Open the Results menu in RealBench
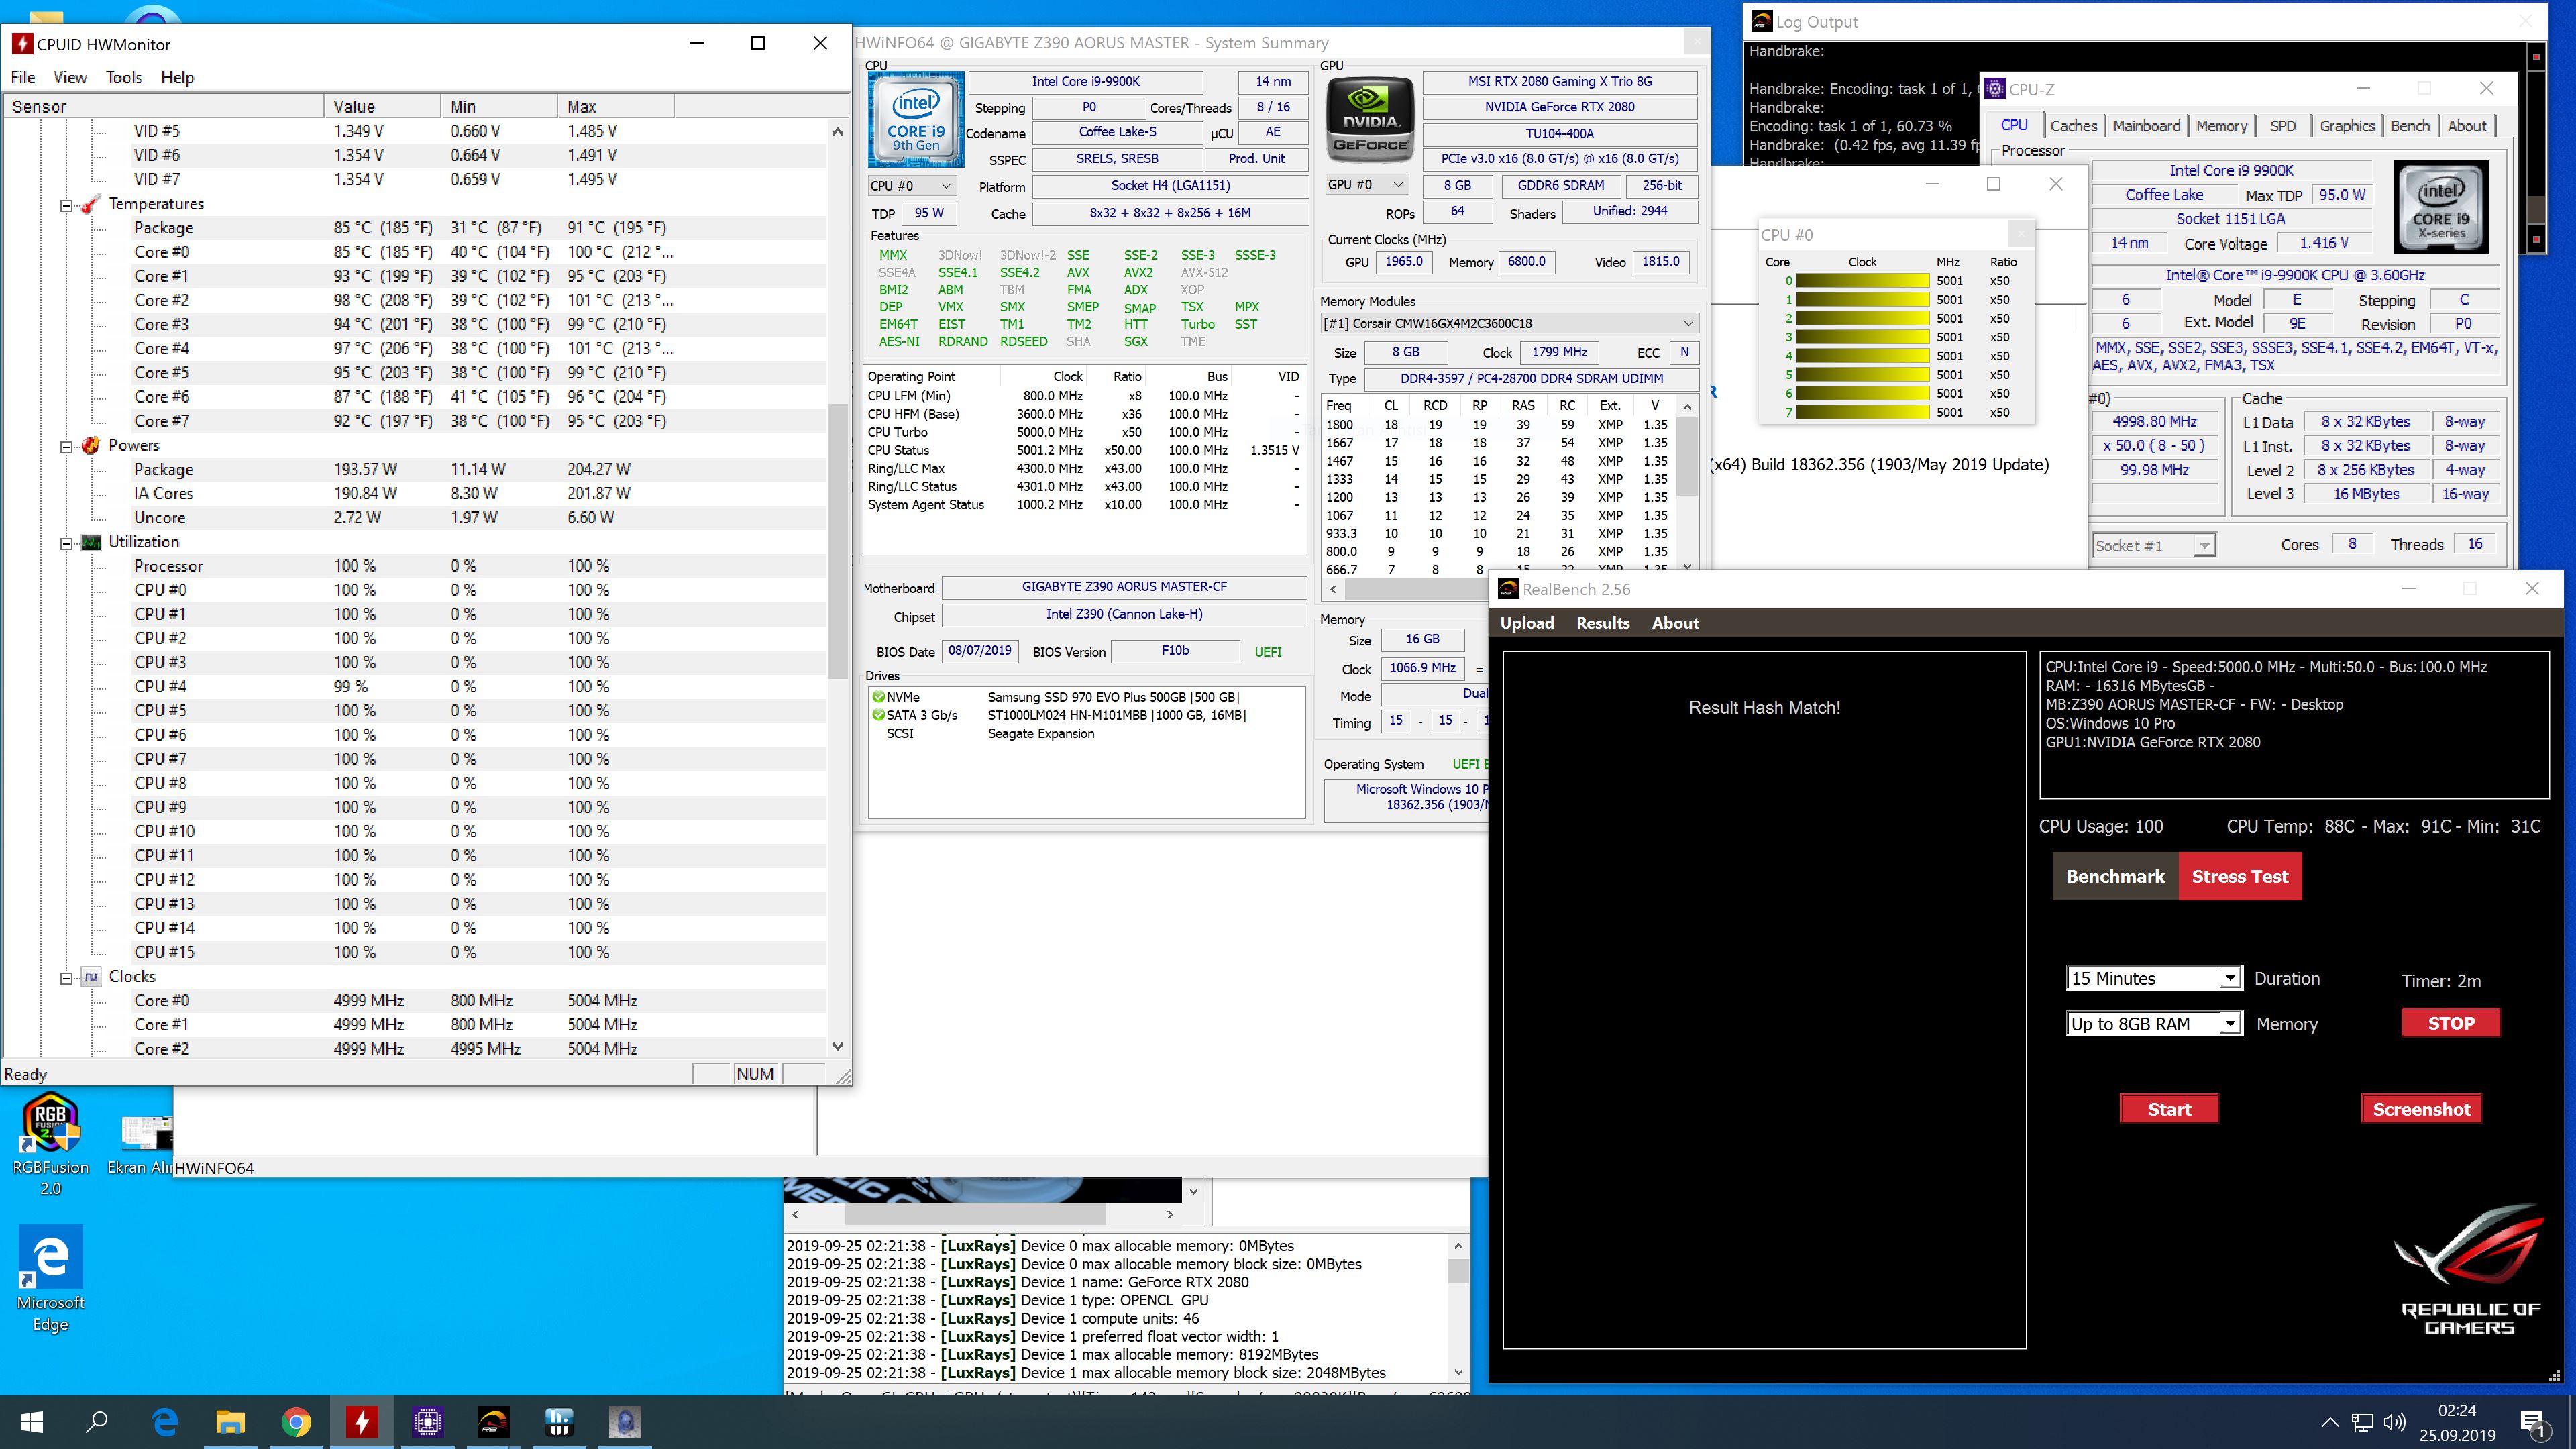Image resolution: width=2576 pixels, height=1449 pixels. (1602, 622)
